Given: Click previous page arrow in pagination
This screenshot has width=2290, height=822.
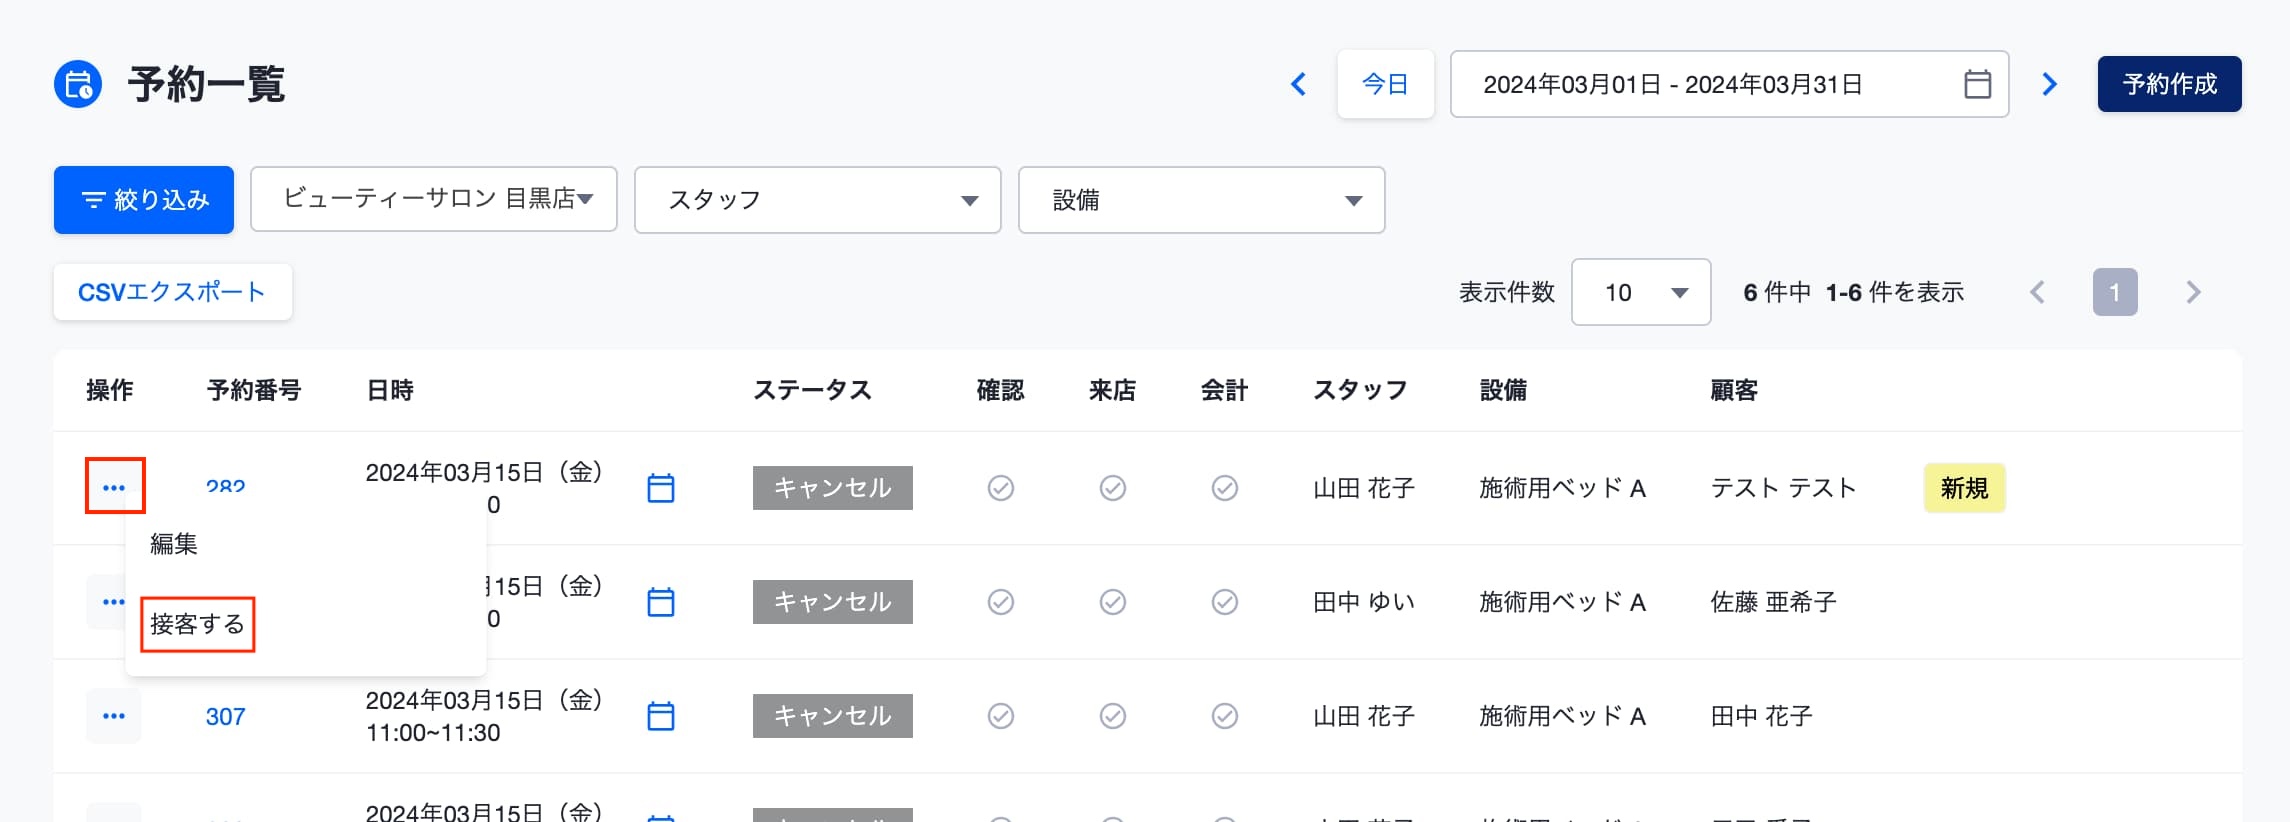Looking at the screenshot, I should point(2037,292).
